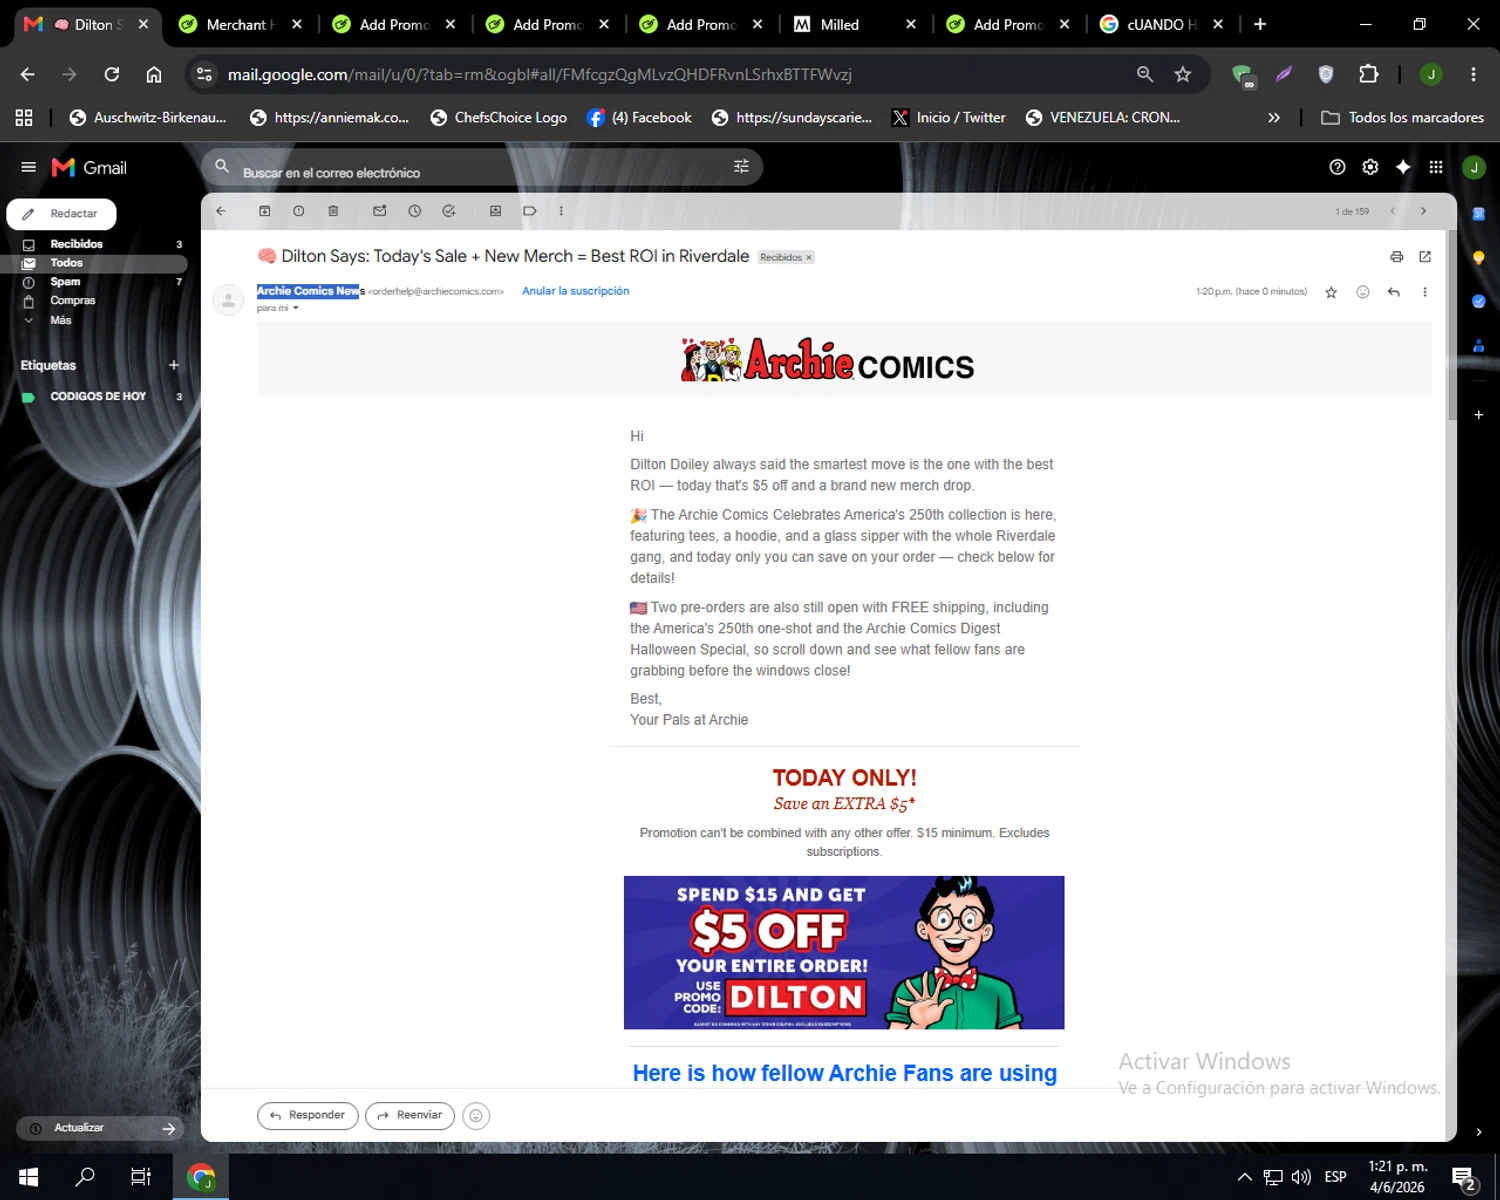The height and width of the screenshot is (1200, 1500).
Task: Click Redactar compose button
Action: tap(61, 214)
